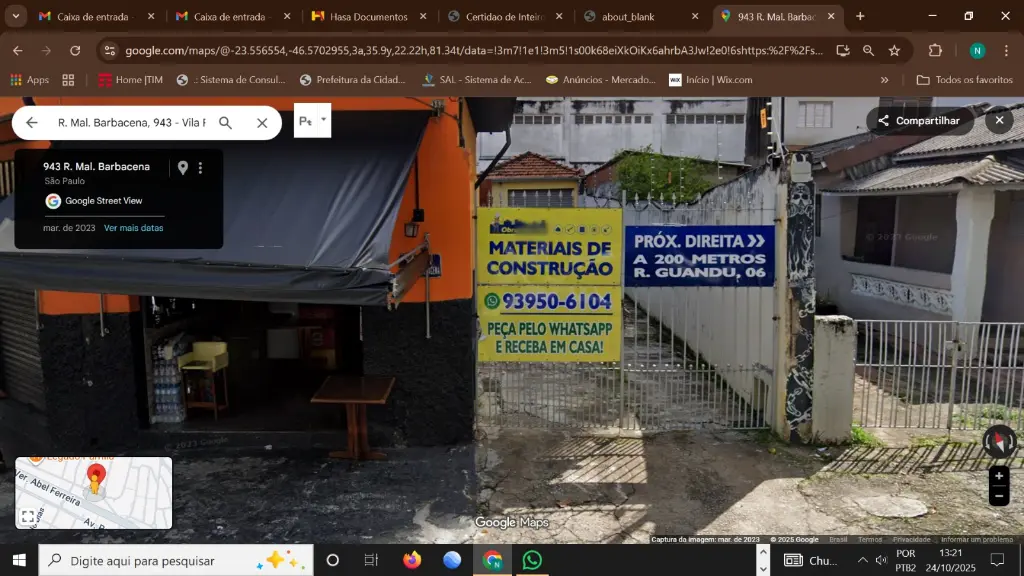The image size is (1024, 576).
Task: Zoom in with the plus button
Action: (998, 476)
